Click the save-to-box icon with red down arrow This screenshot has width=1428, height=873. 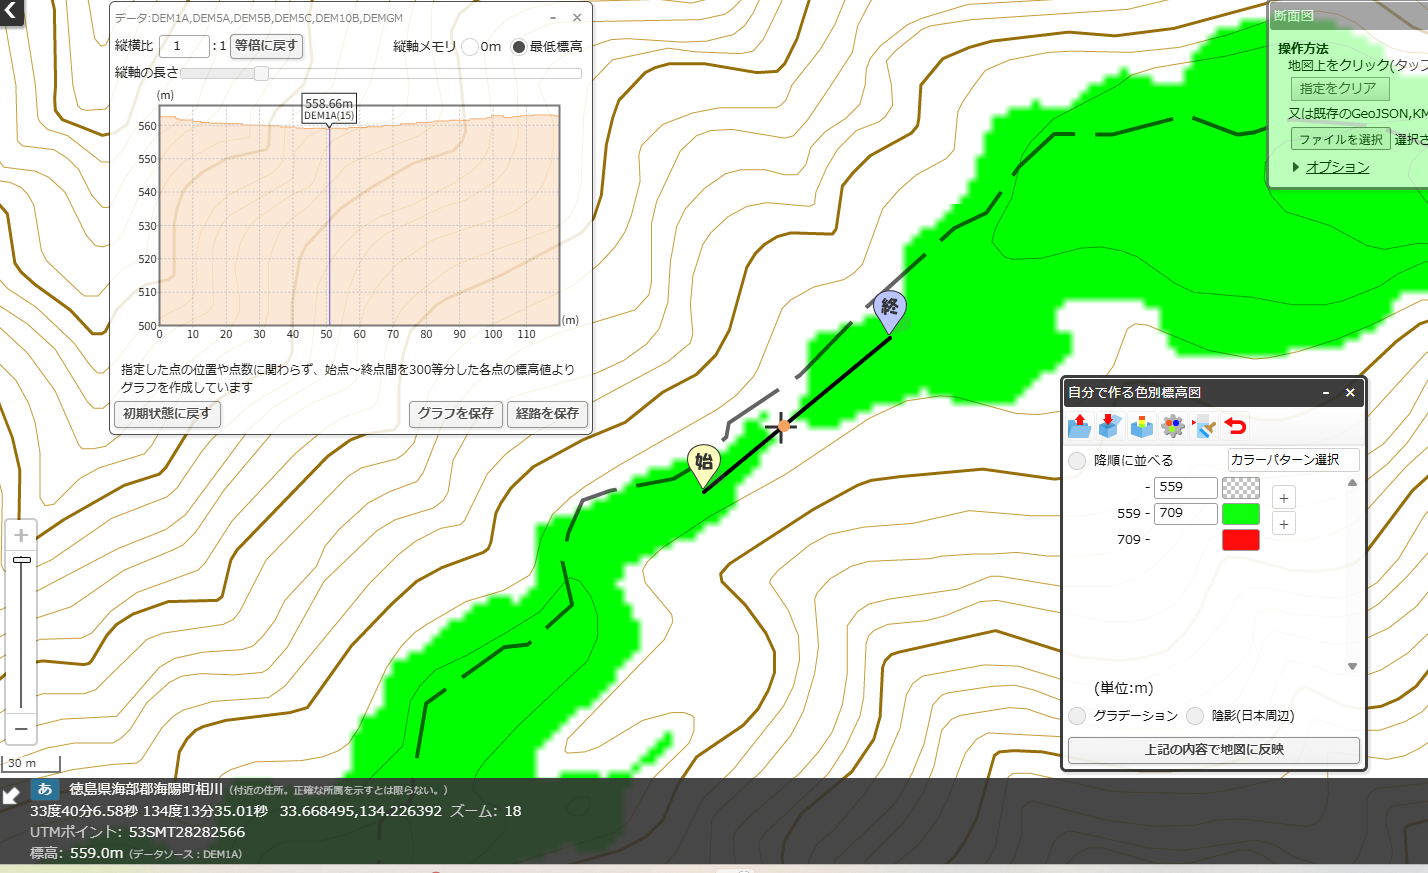(x=1109, y=427)
